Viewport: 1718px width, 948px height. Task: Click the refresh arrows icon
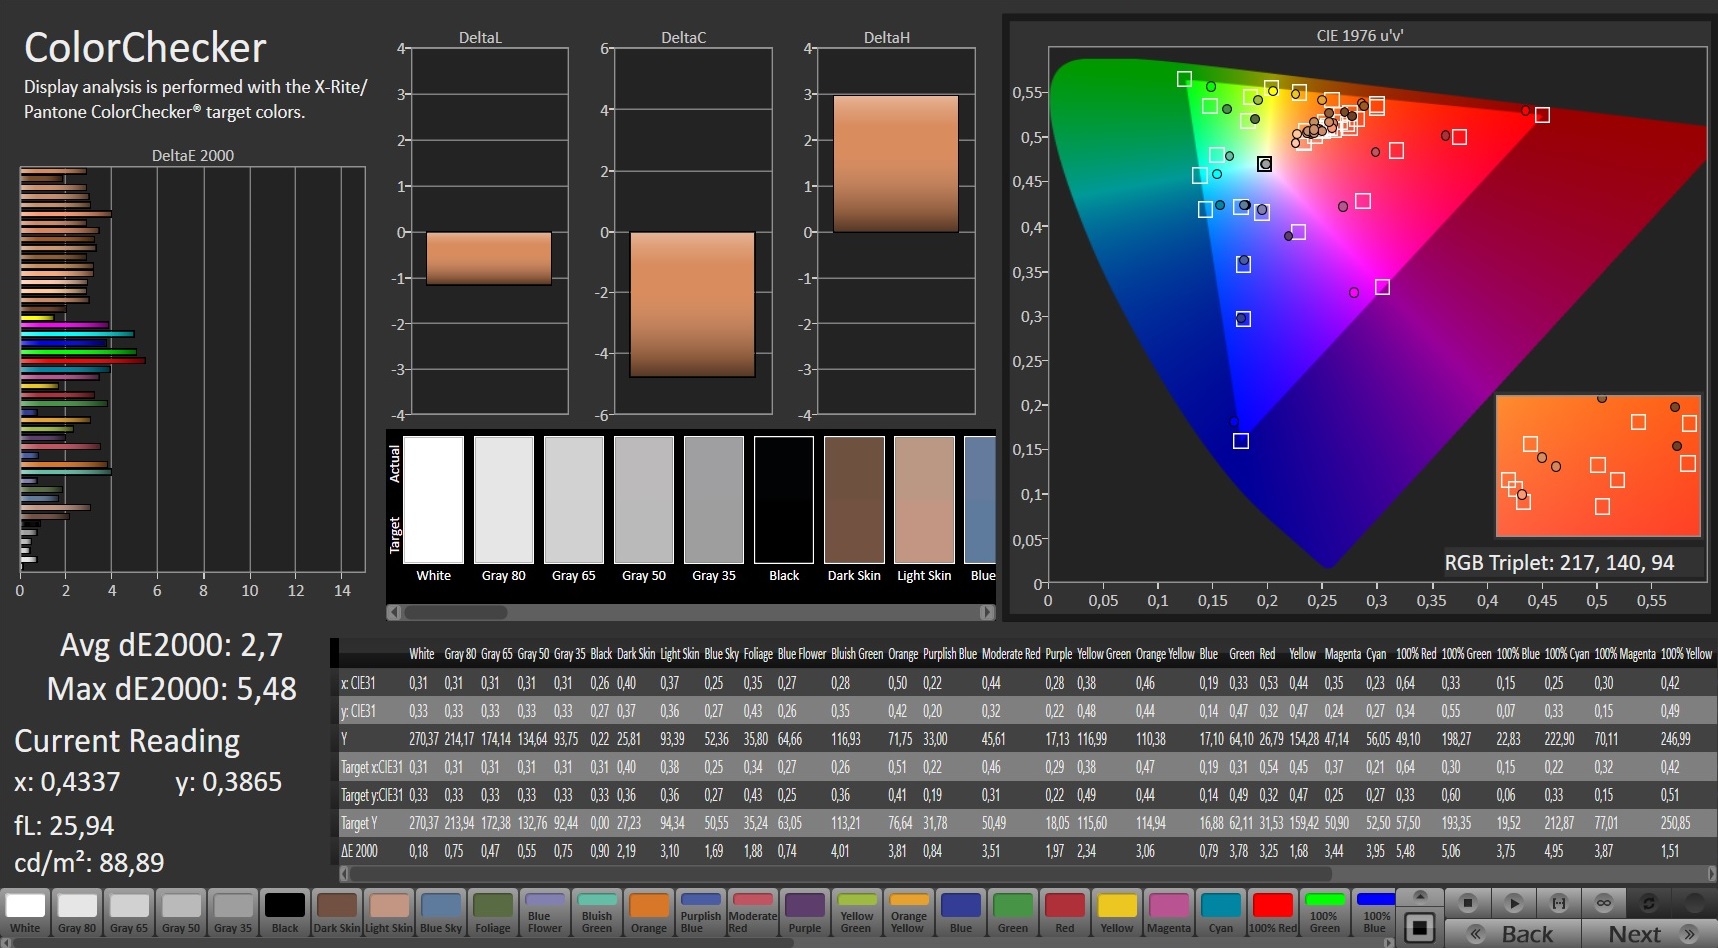click(x=1648, y=903)
